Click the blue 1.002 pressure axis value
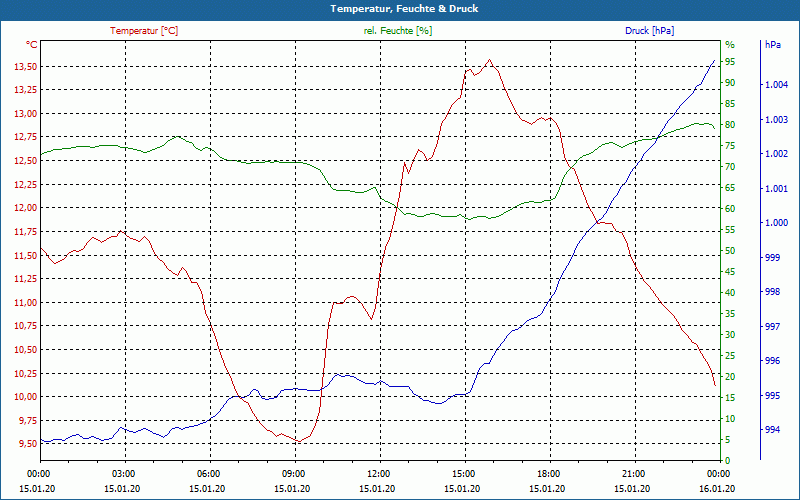Viewport: 800px width, 500px height. [776, 154]
